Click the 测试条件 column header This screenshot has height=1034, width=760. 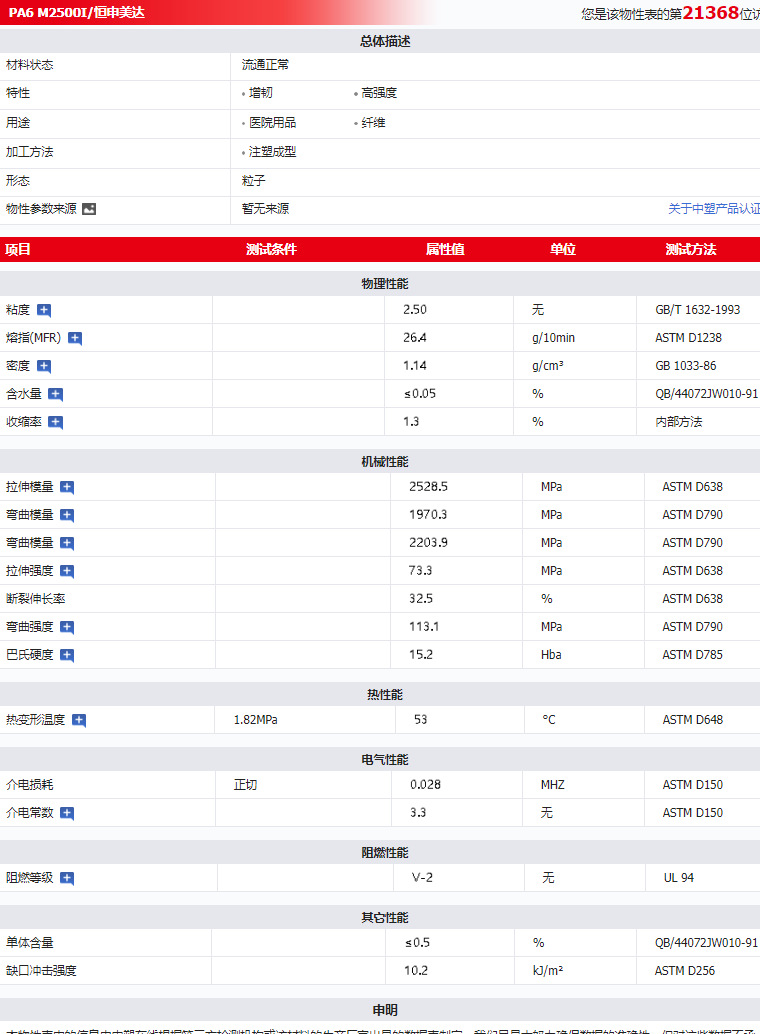pos(271,249)
